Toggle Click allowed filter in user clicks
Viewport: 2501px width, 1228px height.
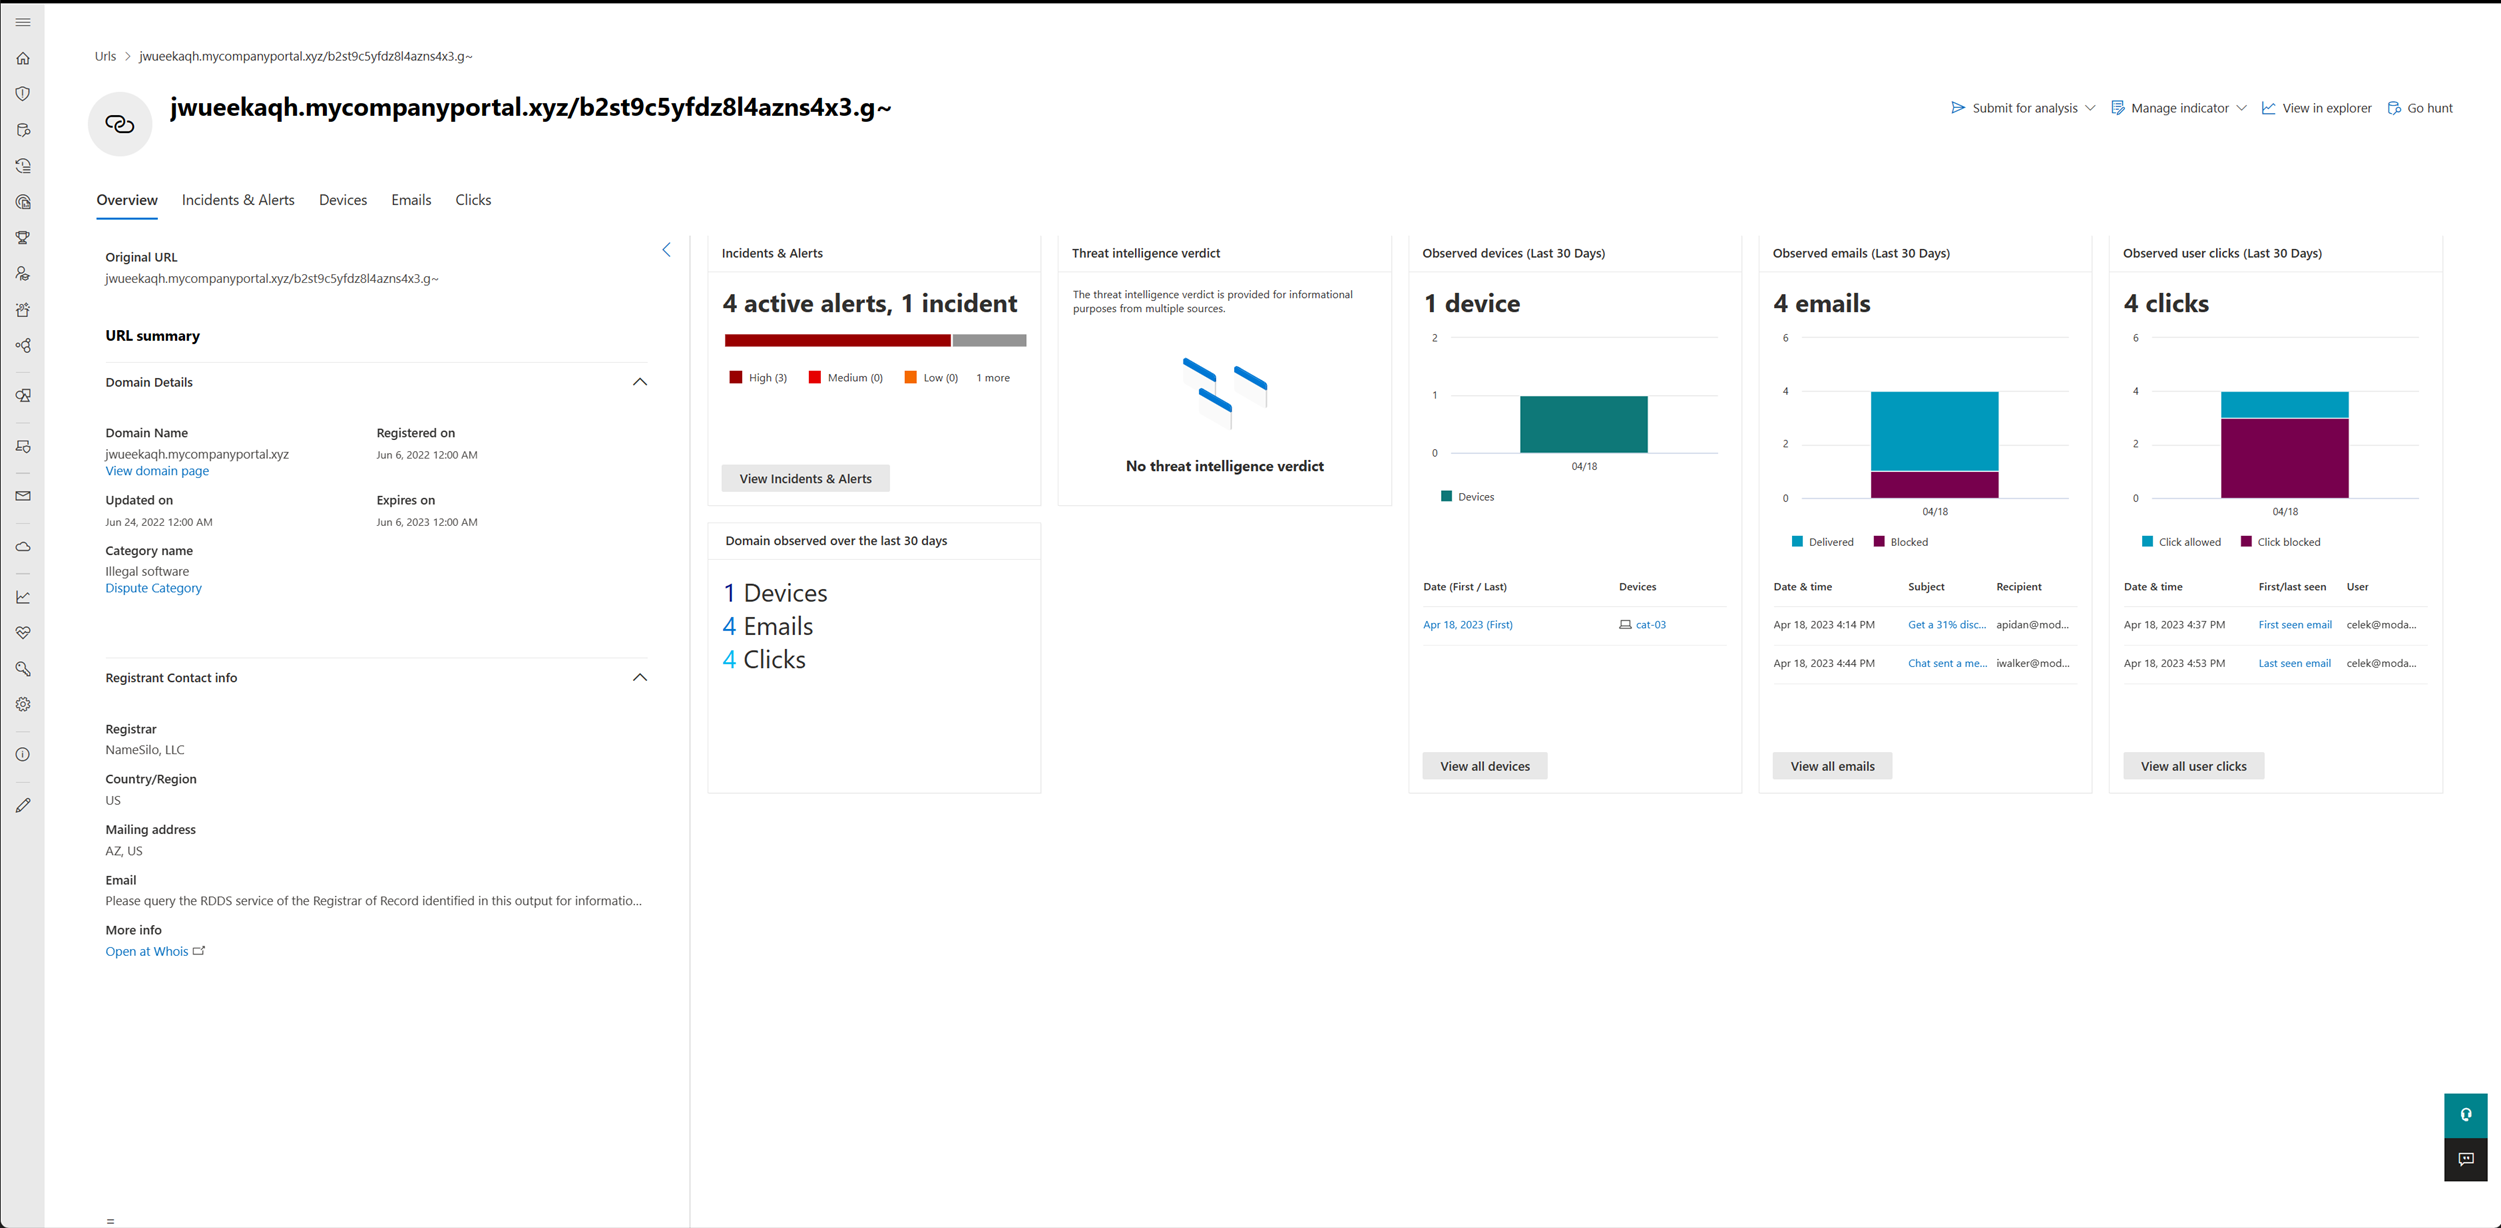click(x=2179, y=541)
